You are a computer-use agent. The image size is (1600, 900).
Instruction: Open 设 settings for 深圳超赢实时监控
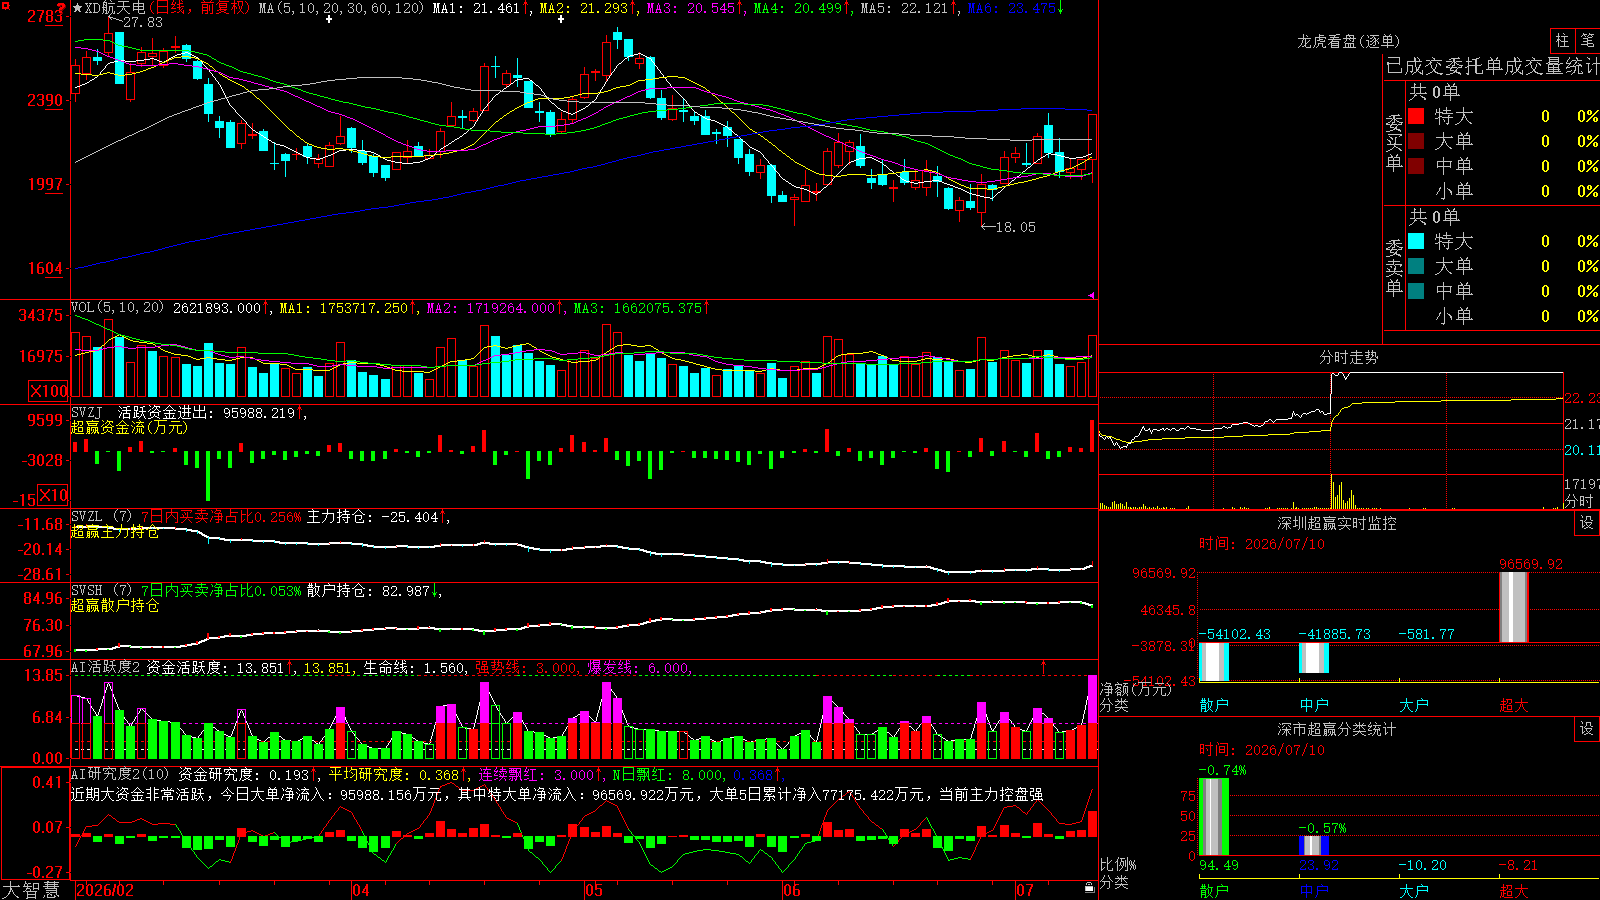[x=1587, y=523]
